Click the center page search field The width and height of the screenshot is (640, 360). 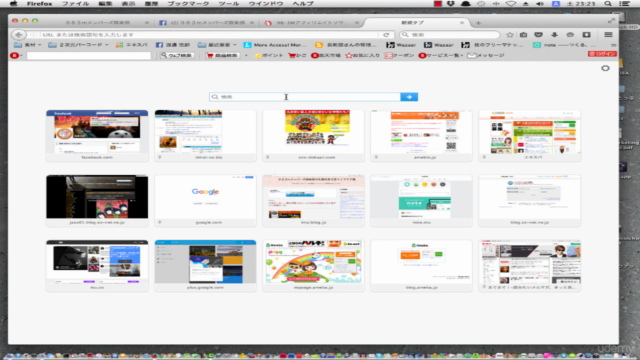304,97
